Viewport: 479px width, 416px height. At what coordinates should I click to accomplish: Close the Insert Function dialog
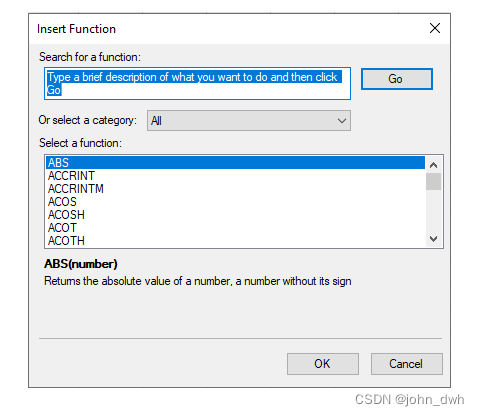[435, 28]
